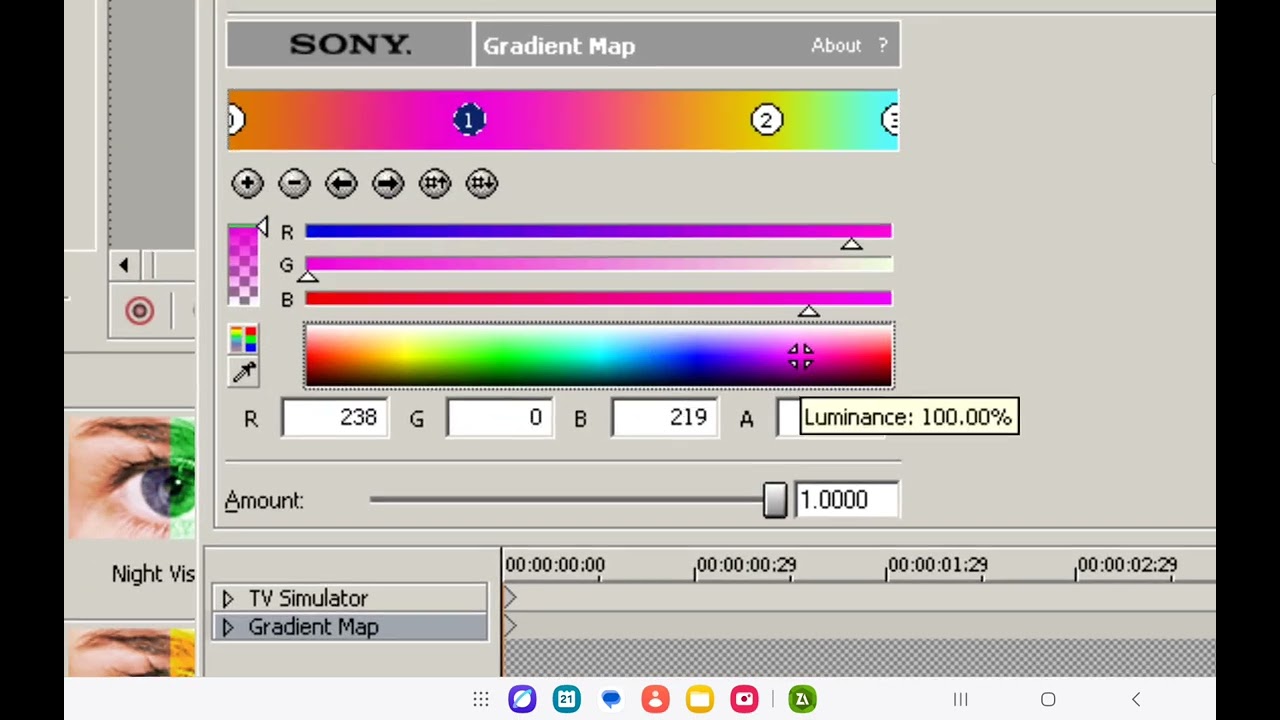Go to previous gradient point (left arrow)

click(x=341, y=183)
